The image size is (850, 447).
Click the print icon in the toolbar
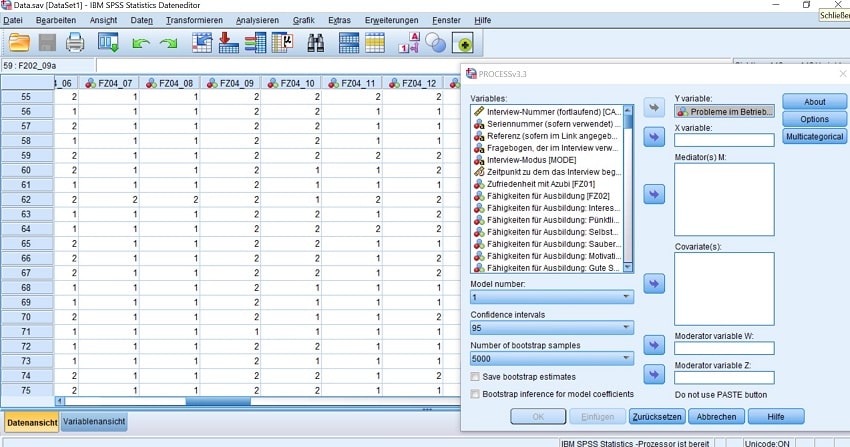tap(76, 42)
